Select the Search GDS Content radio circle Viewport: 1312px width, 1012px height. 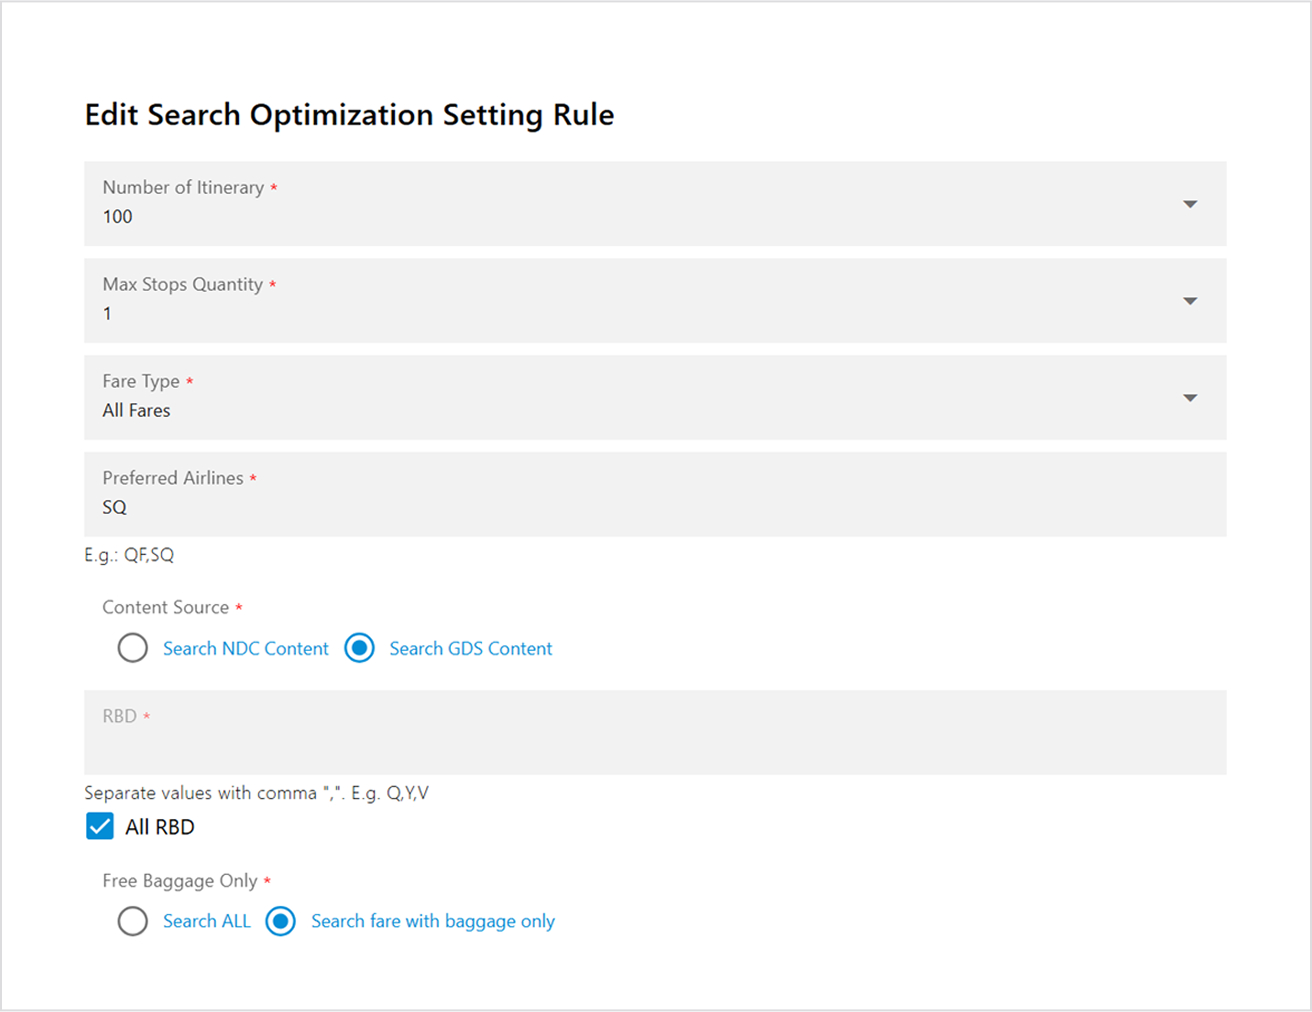(359, 648)
